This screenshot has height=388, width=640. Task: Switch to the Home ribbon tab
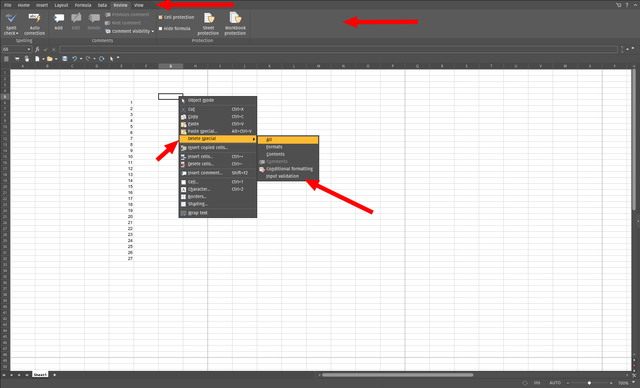pos(24,5)
